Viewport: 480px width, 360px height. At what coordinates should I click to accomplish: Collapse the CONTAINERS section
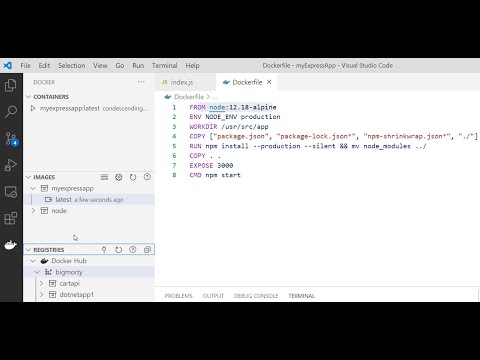pyautogui.click(x=29, y=97)
